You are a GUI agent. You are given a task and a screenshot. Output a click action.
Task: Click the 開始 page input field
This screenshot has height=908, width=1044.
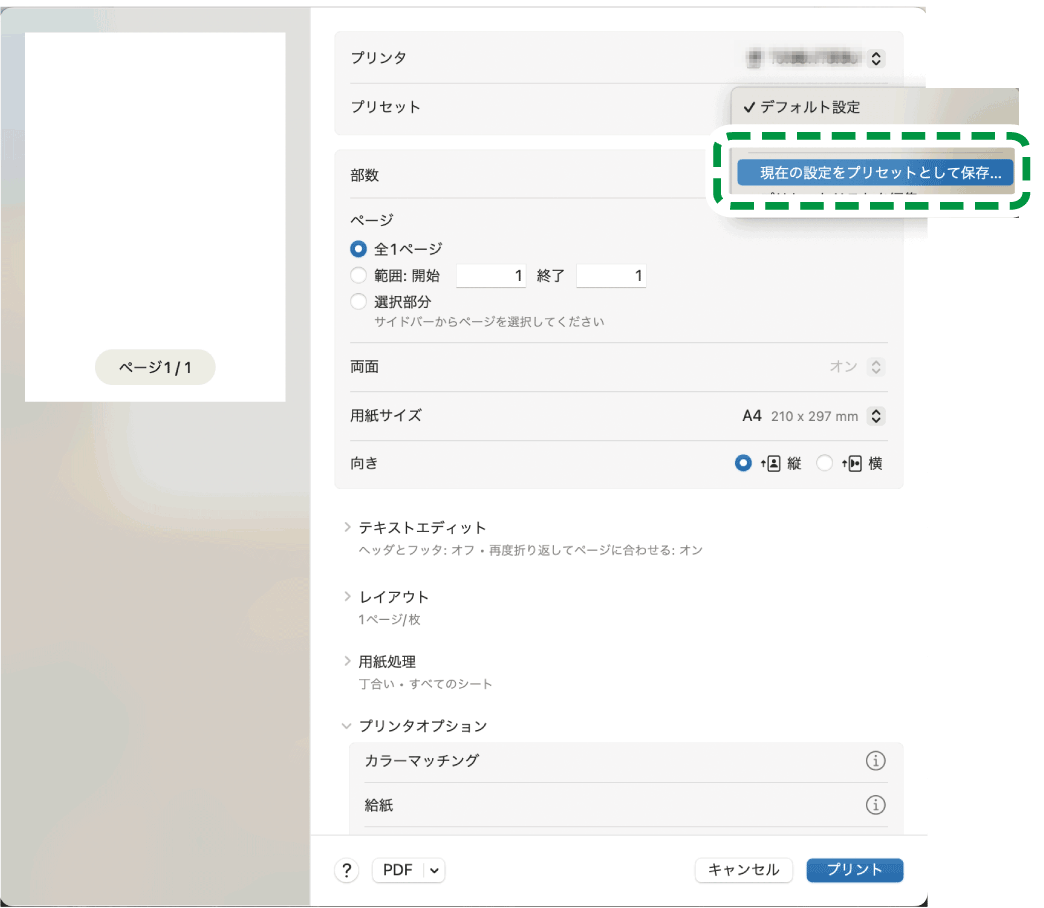[490, 275]
